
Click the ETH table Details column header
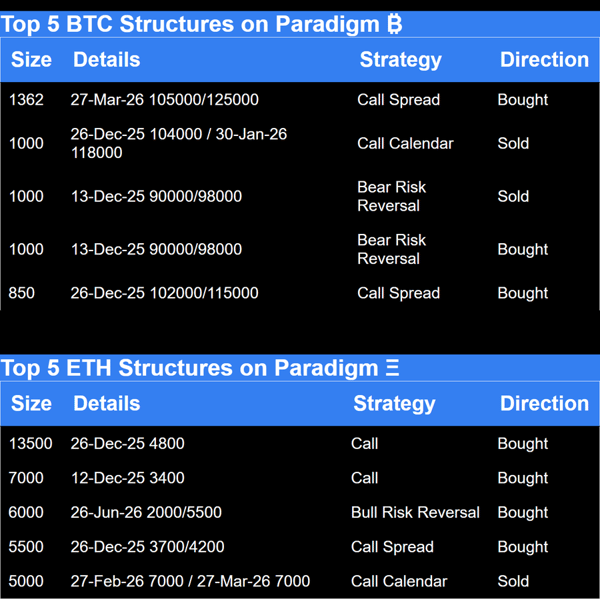[107, 403]
